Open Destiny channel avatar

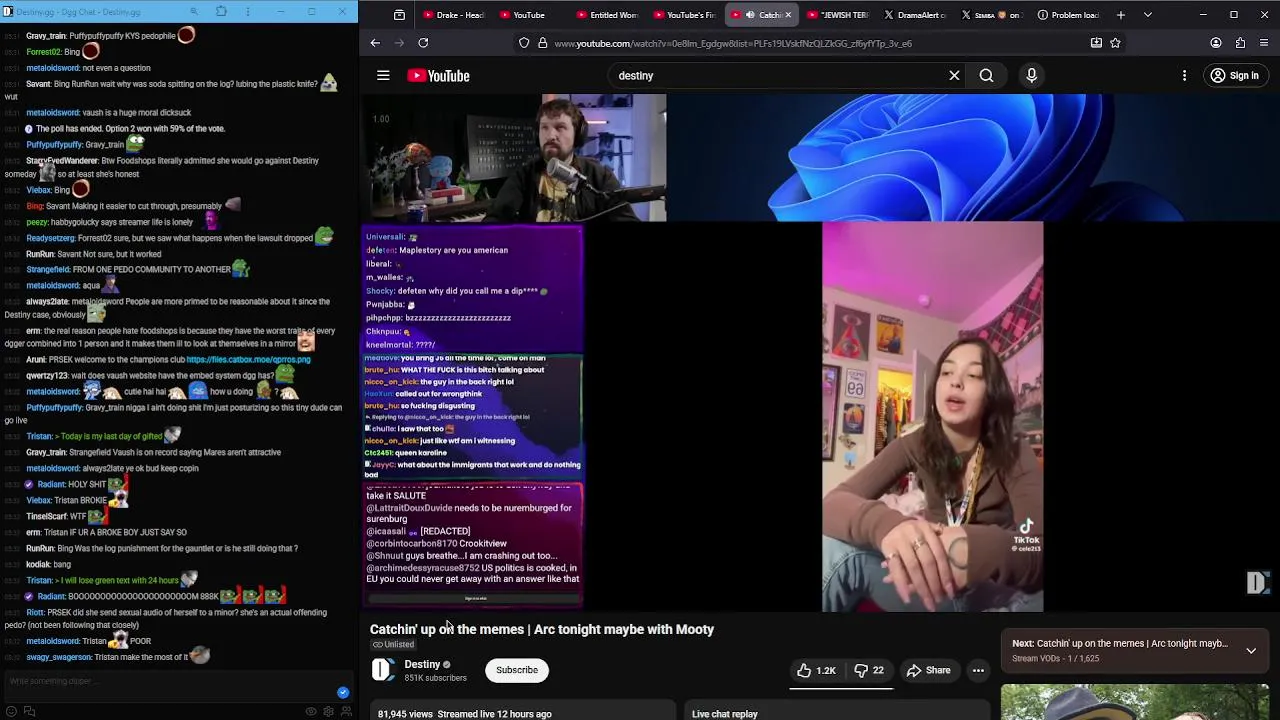(383, 670)
